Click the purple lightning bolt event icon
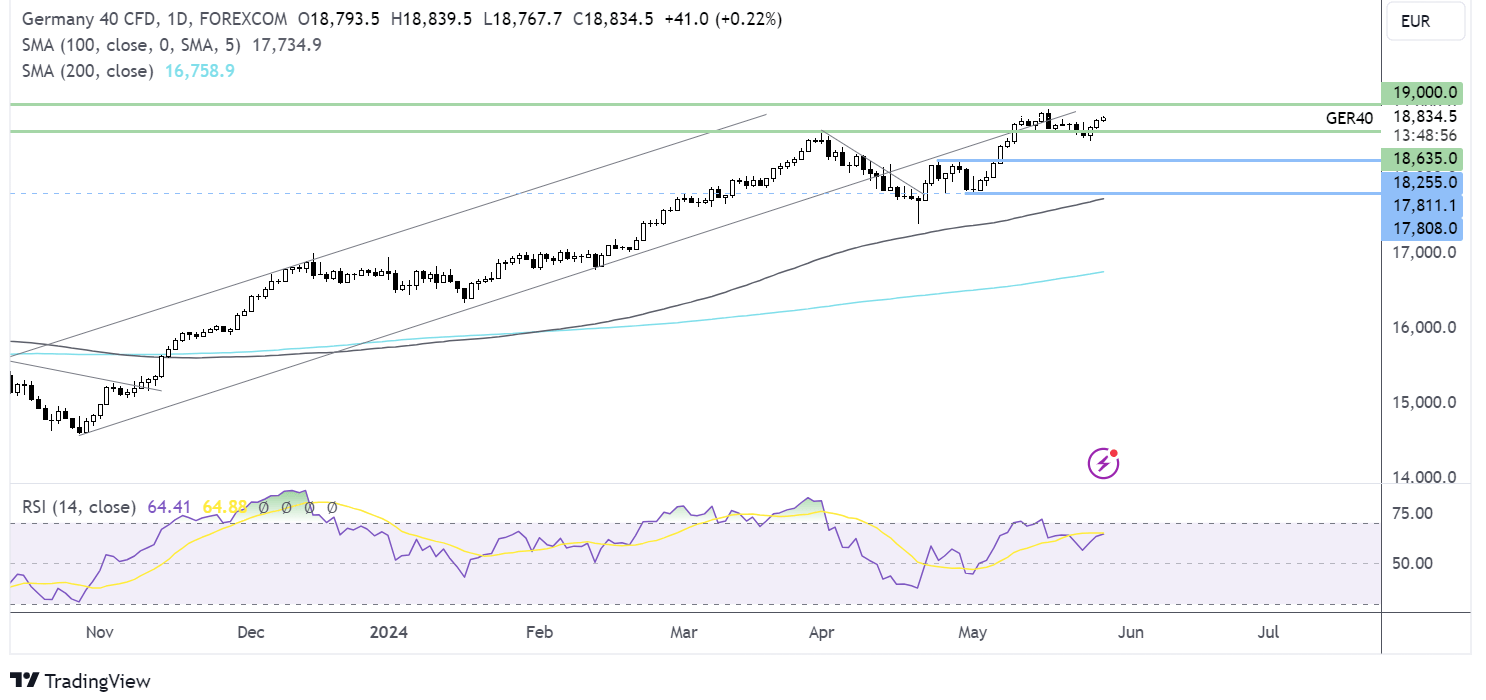This screenshot has width=1486, height=700. click(1103, 463)
